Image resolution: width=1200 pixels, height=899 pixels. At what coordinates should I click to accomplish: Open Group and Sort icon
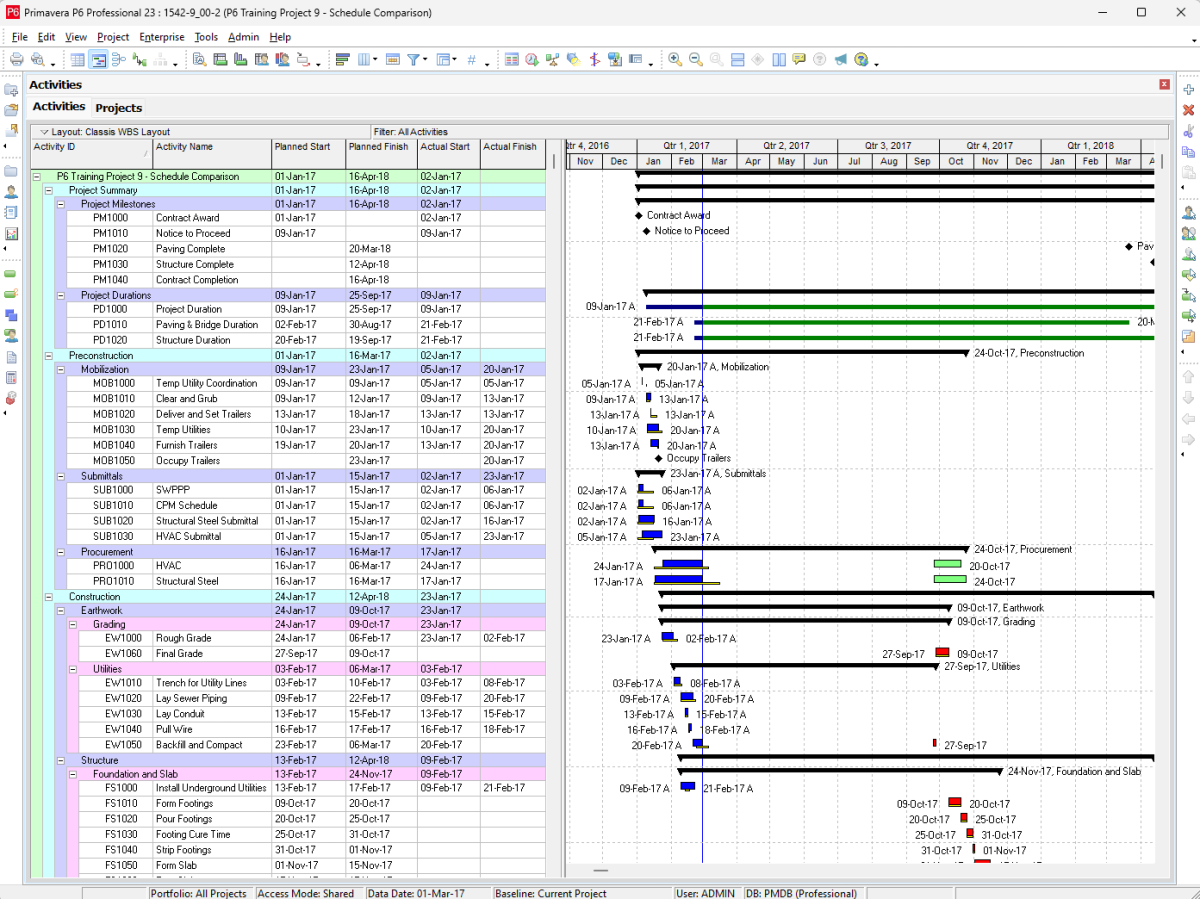tap(443, 60)
